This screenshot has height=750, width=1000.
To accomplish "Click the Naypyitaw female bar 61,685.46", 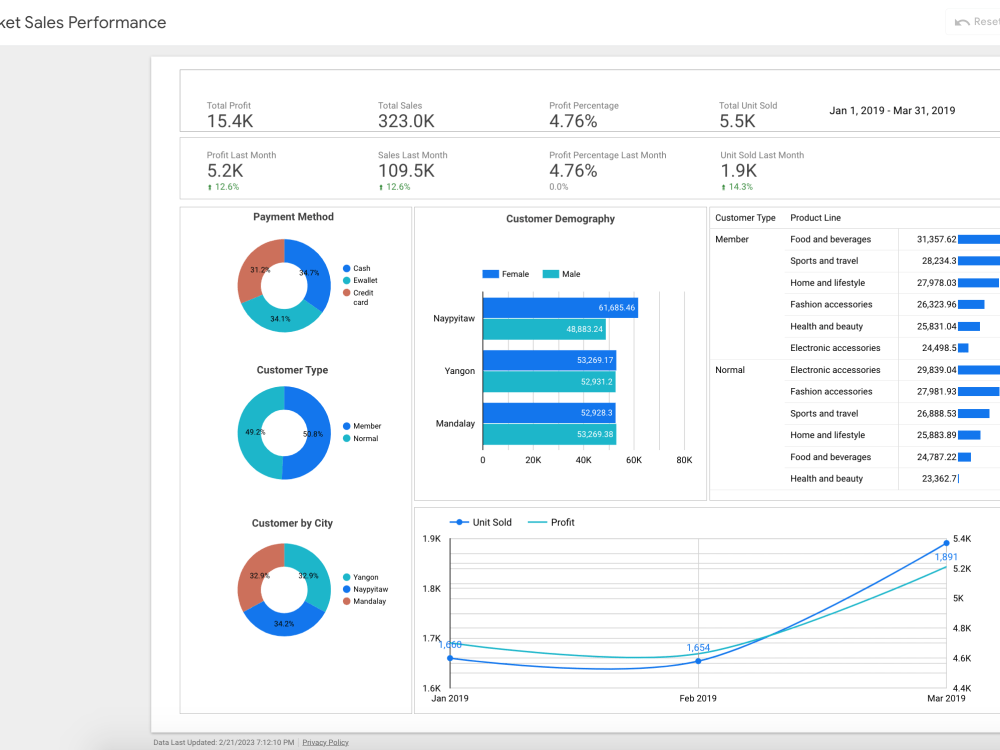I will pyautogui.click(x=560, y=307).
